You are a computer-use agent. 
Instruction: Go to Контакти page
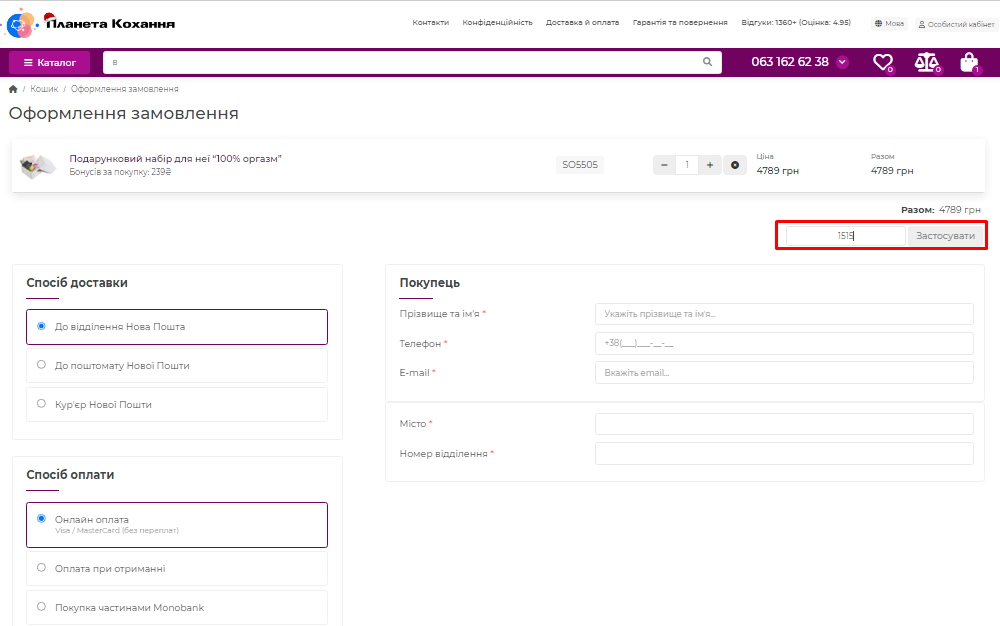pos(430,22)
